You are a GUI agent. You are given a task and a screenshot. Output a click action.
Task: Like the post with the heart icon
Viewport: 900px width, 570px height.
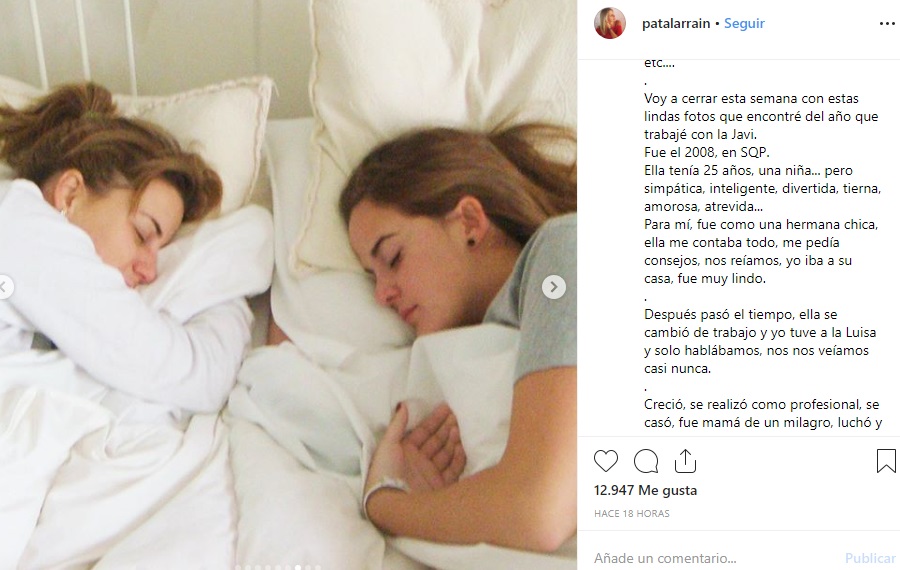[606, 461]
